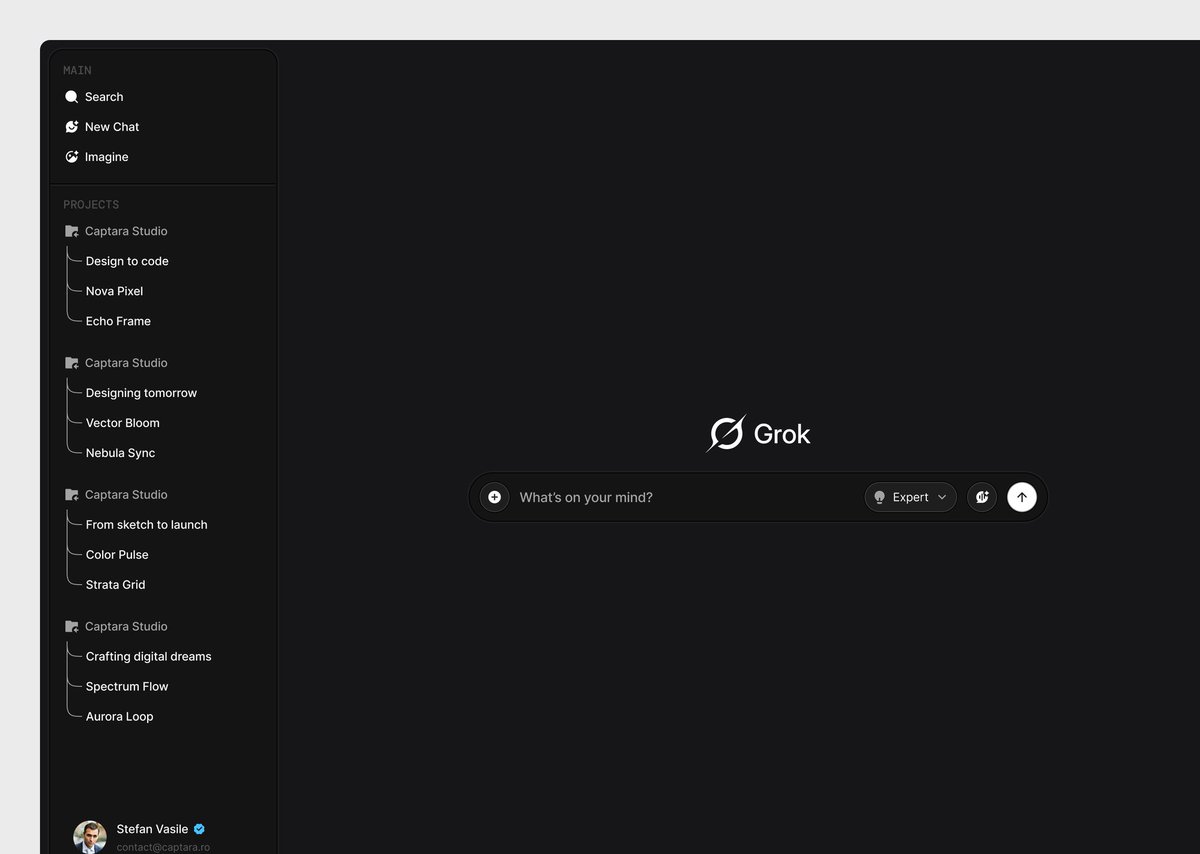Viewport: 1200px width, 854px height.
Task: Click the plus attach icon in prompt bar
Action: (494, 497)
